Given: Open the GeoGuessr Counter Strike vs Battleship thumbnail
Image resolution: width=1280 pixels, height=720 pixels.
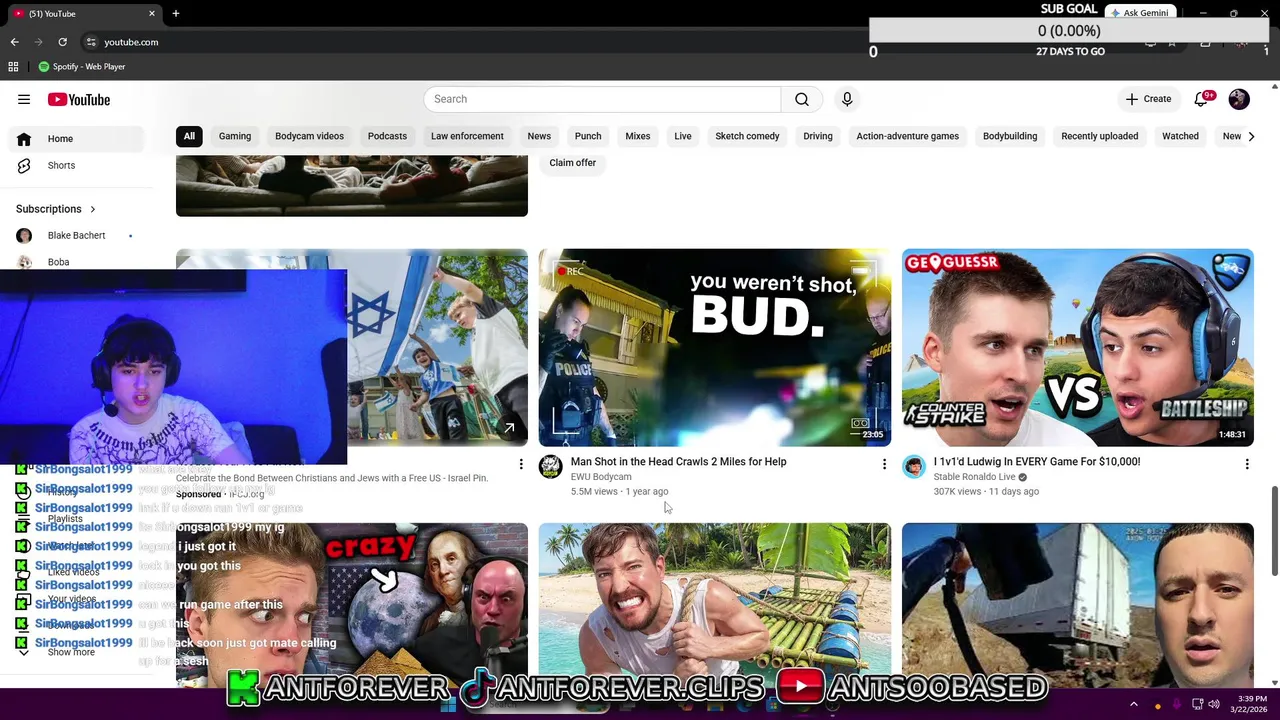Looking at the screenshot, I should pyautogui.click(x=1078, y=347).
